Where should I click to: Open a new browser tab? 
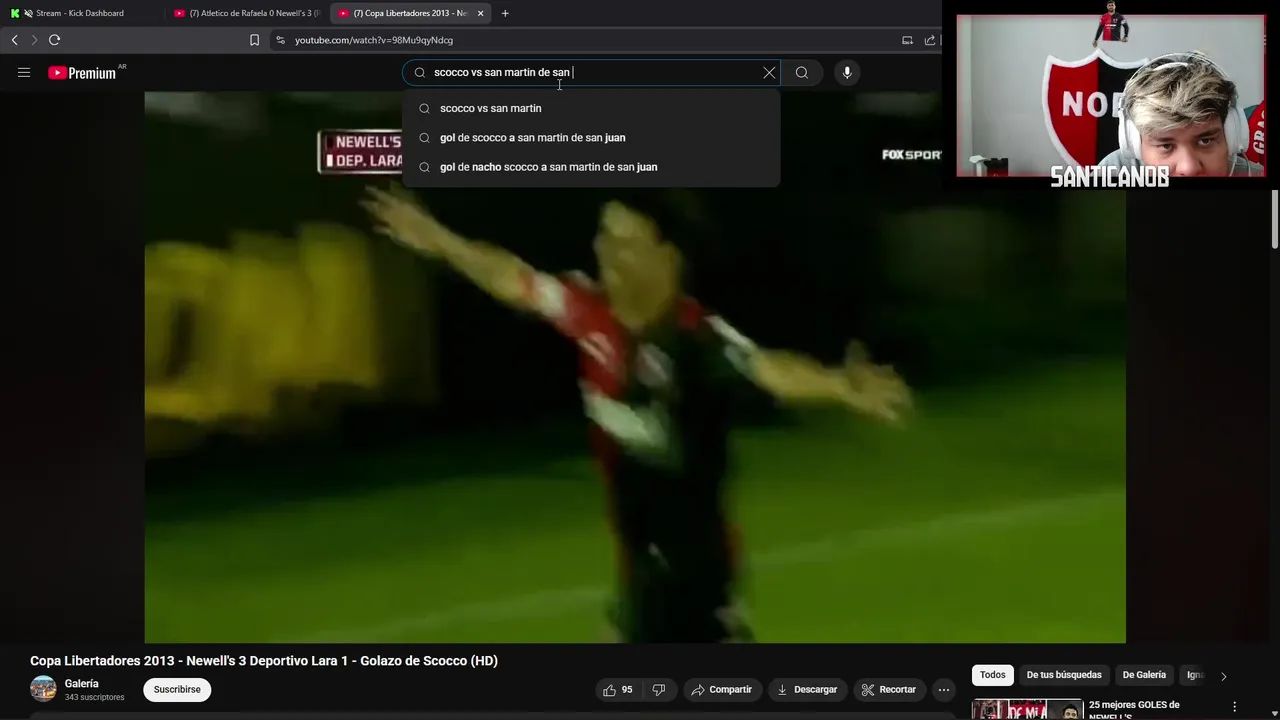point(505,13)
